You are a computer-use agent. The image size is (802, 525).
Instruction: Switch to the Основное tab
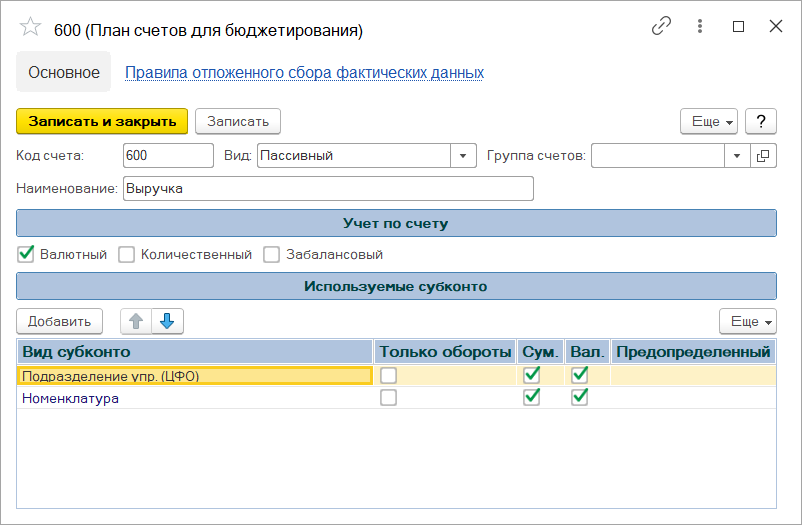pyautogui.click(x=64, y=72)
